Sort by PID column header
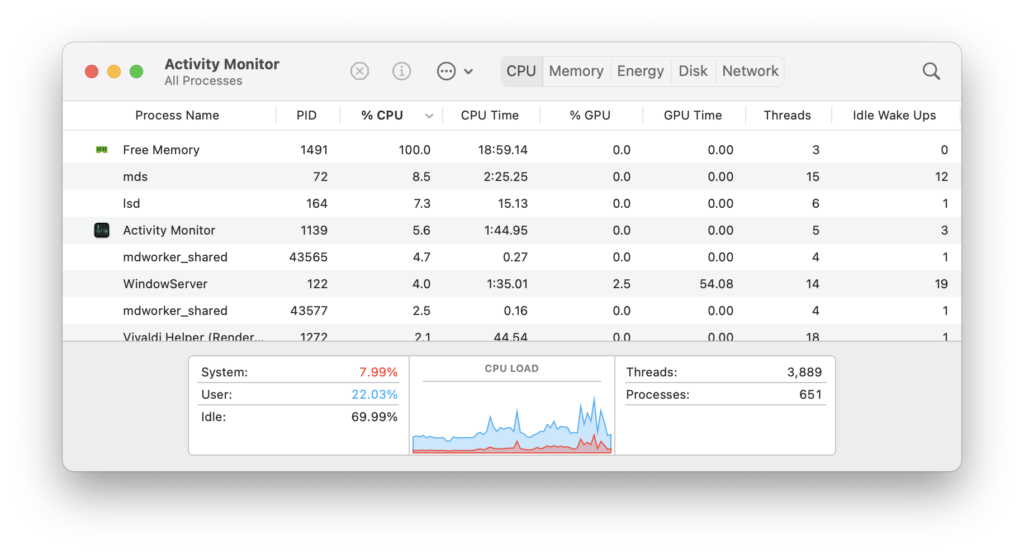The image size is (1024, 554). (306, 115)
